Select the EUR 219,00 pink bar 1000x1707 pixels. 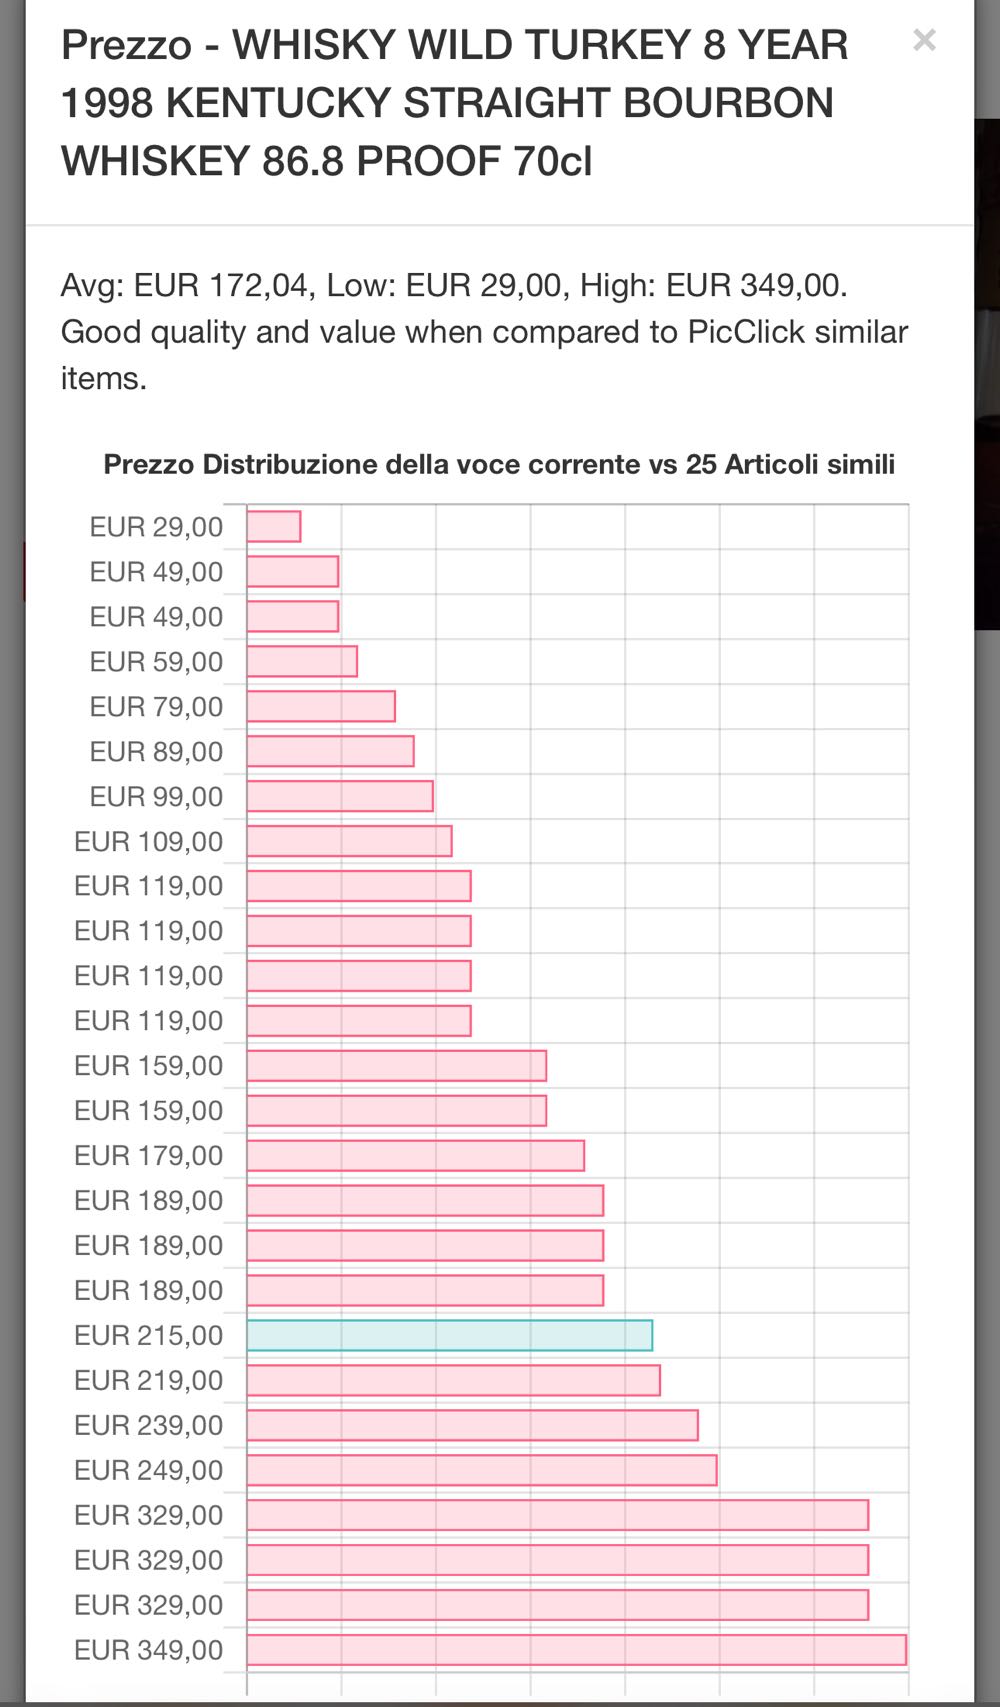pyautogui.click(x=453, y=1381)
